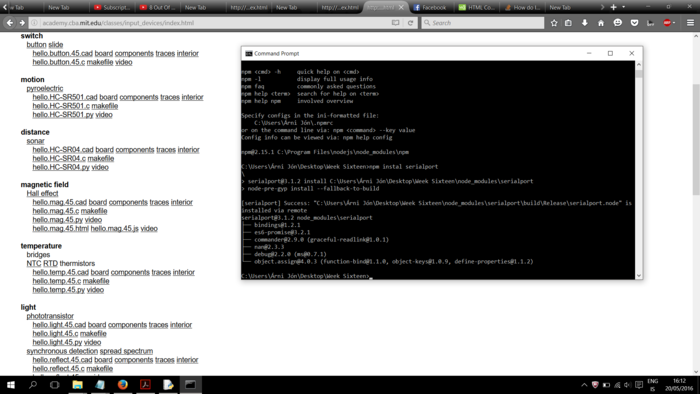The height and width of the screenshot is (394, 700).
Task: Open the Adblock Plus toolbar icon
Action: tap(667, 23)
